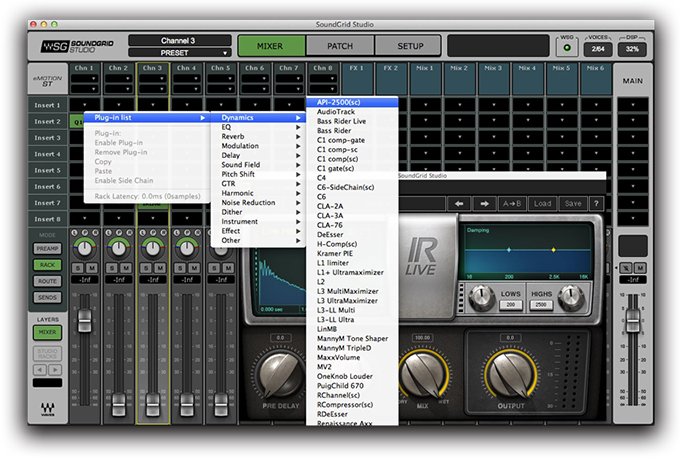Expand the Noise Reduction submenu
The height and width of the screenshot is (462, 680).
[x=258, y=203]
